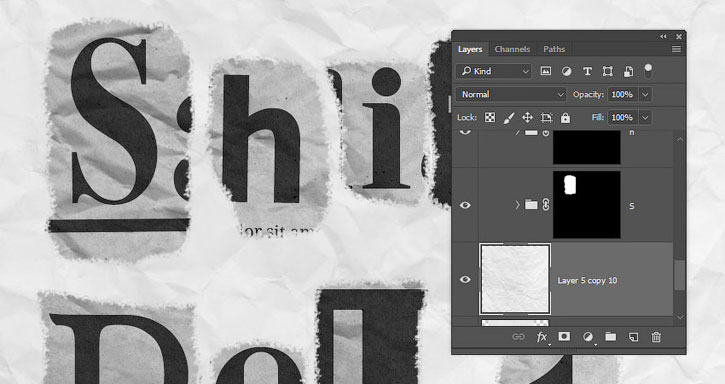
Task: Toggle layer filtering switch
Action: [648, 71]
